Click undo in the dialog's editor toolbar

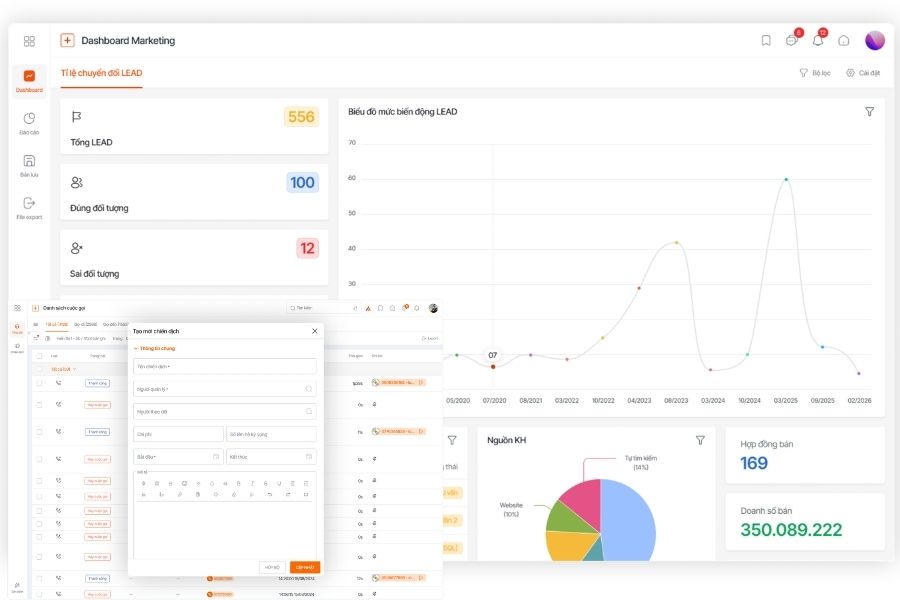pos(270,494)
